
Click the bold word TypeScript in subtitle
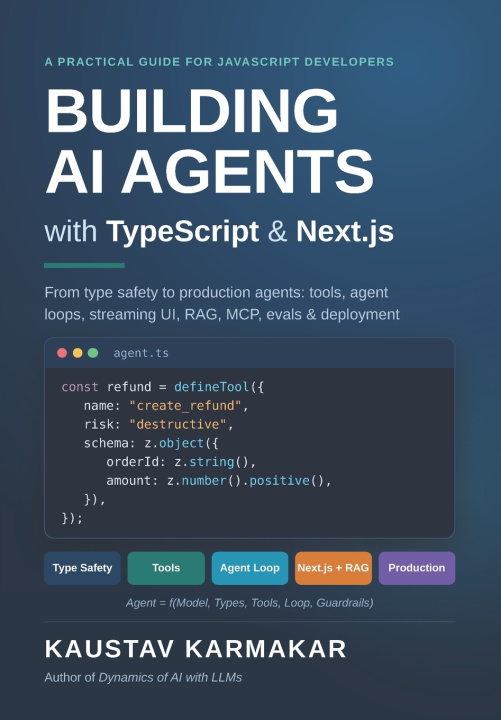pos(183,232)
